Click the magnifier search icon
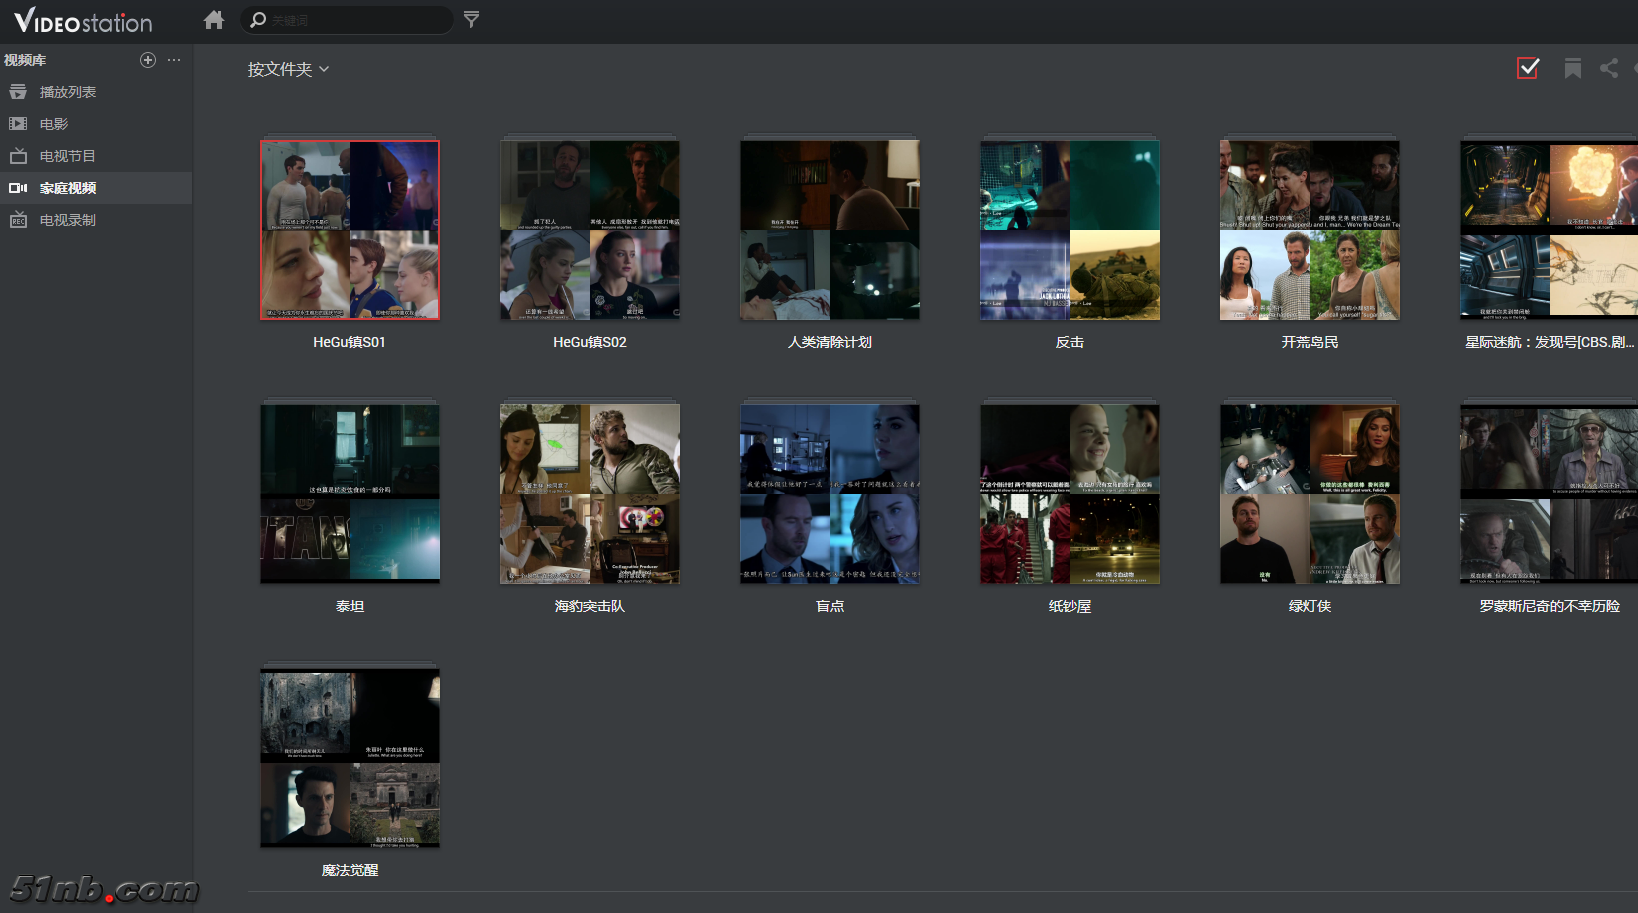Viewport: 1638px width, 913px height. 258,20
